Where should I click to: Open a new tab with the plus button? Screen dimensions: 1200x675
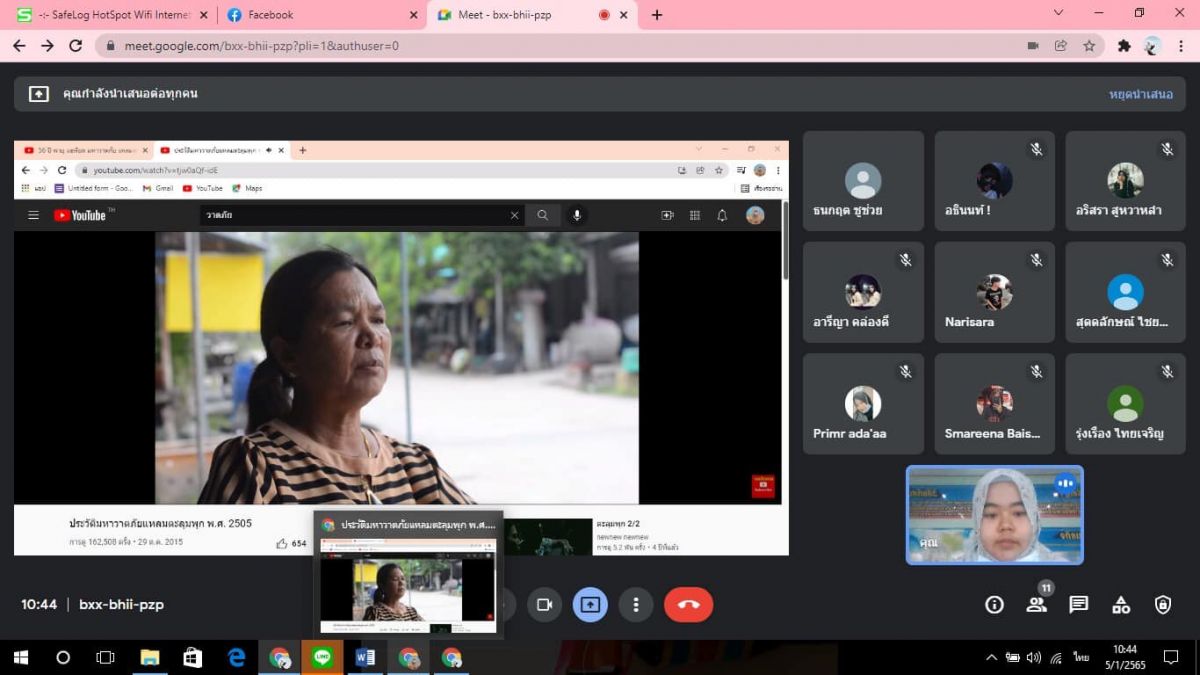pyautogui.click(x=657, y=15)
